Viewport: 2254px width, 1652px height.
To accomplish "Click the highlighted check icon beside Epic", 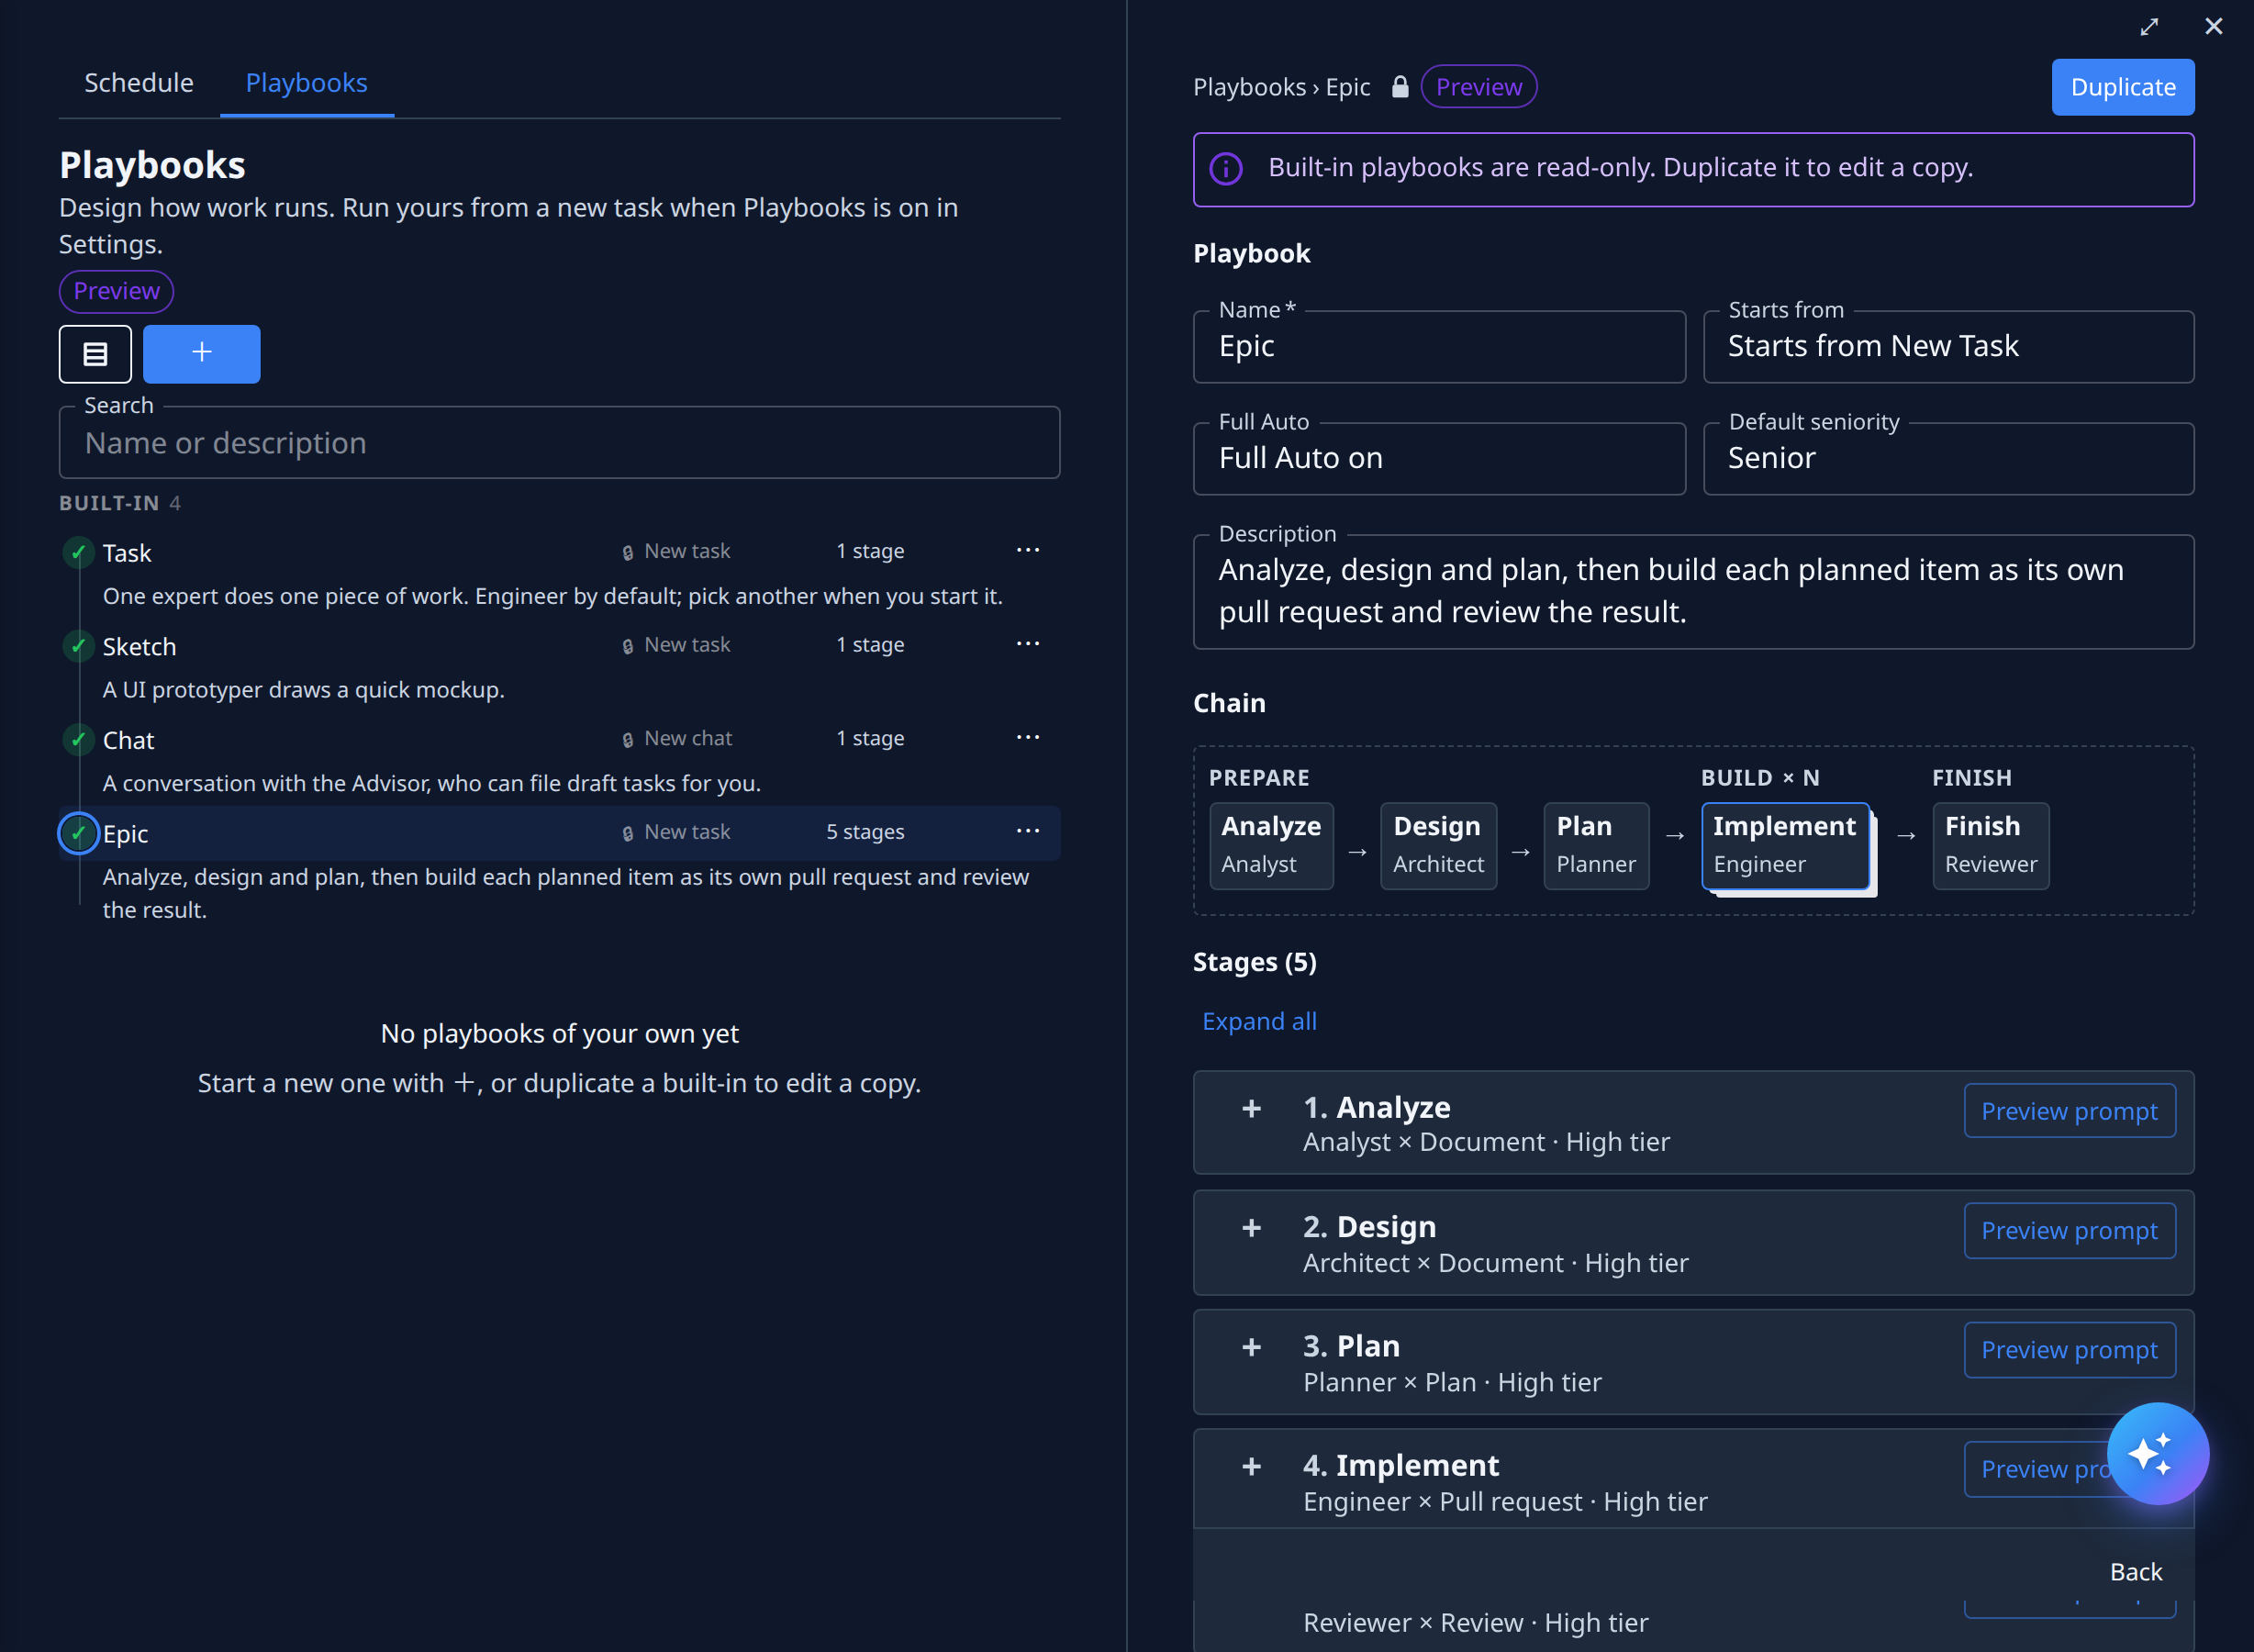I will [x=78, y=833].
